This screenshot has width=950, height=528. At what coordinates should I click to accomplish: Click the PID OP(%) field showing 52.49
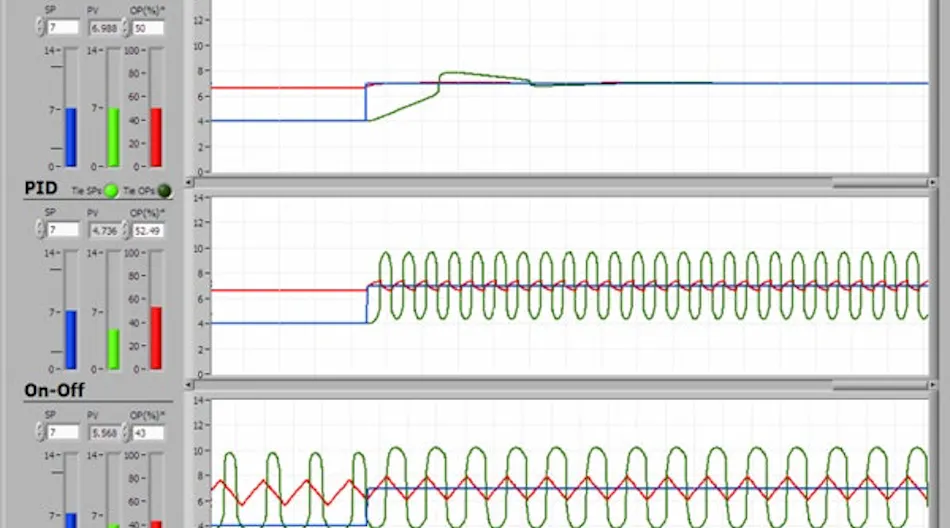[148, 230]
